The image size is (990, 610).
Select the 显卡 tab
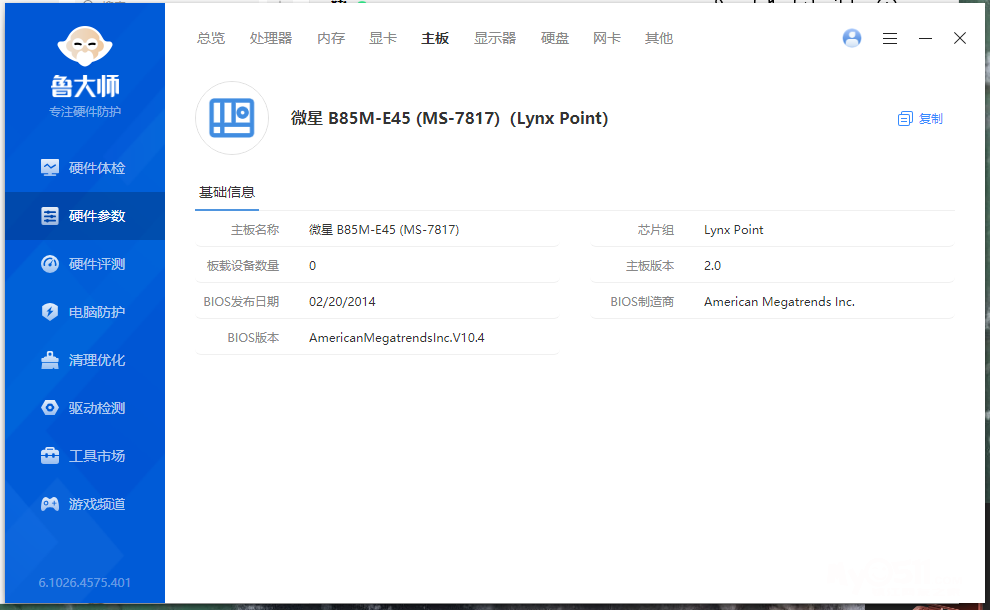[x=383, y=38]
